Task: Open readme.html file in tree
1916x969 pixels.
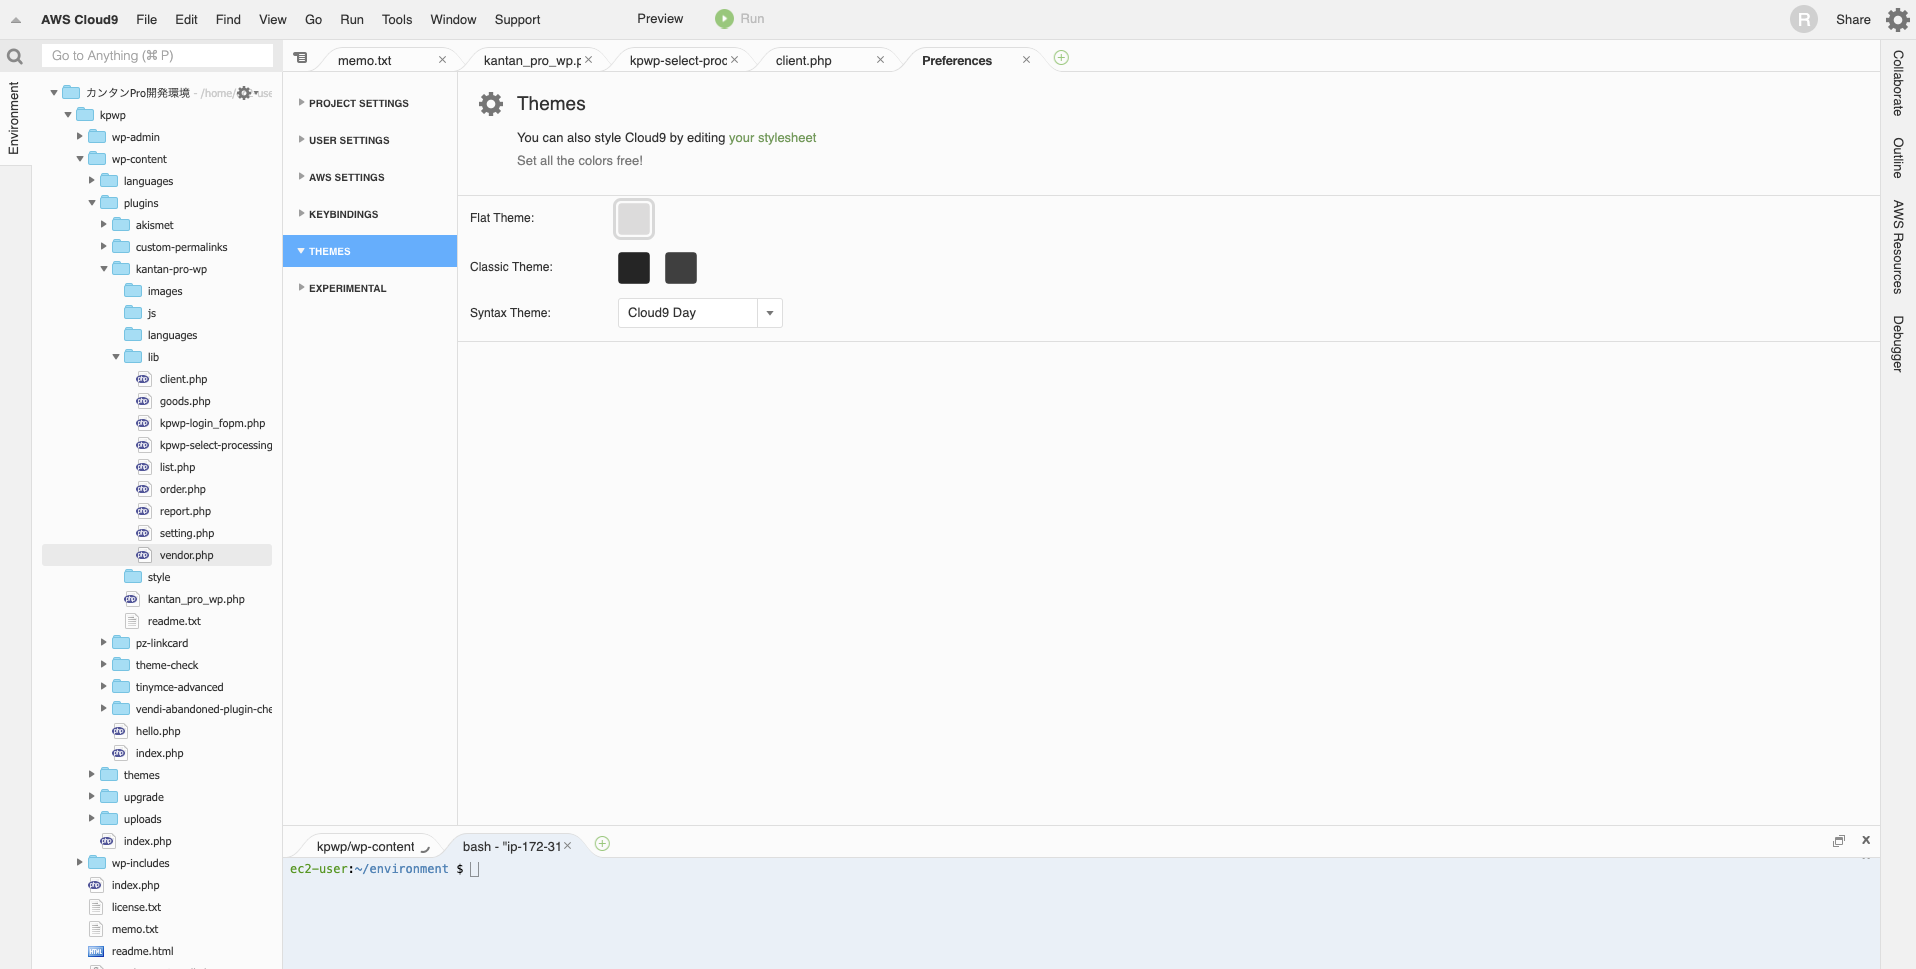Action: tap(142, 951)
